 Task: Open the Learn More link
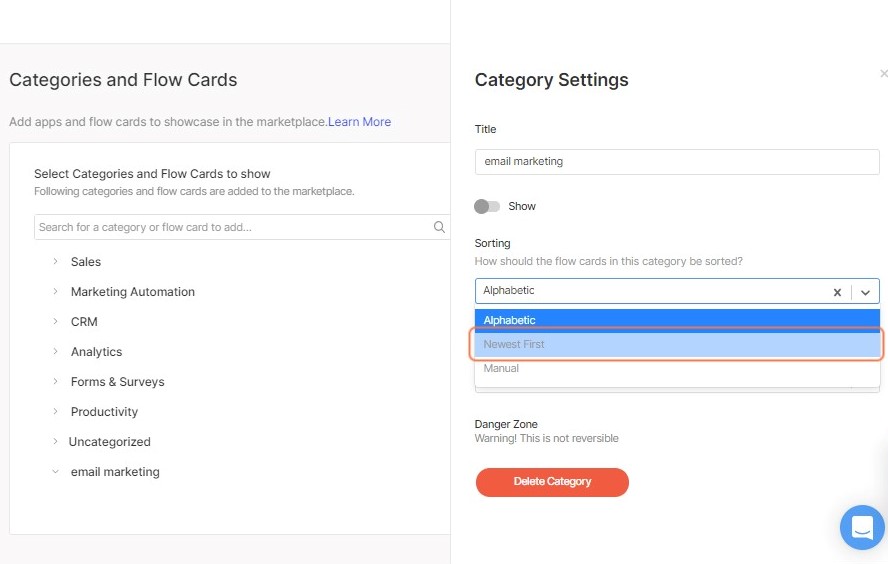tap(360, 122)
